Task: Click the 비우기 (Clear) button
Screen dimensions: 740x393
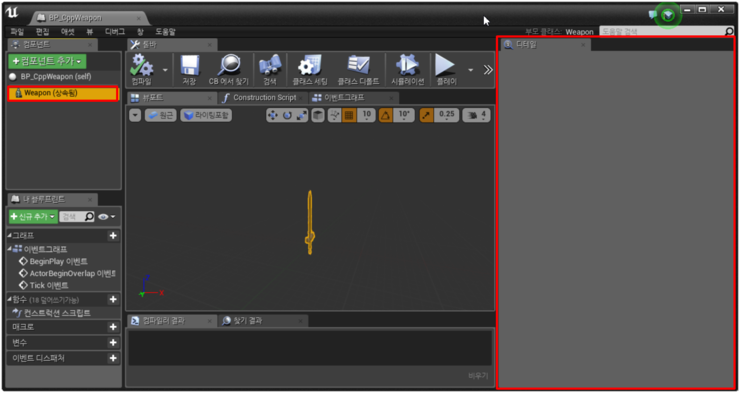Action: pos(478,376)
